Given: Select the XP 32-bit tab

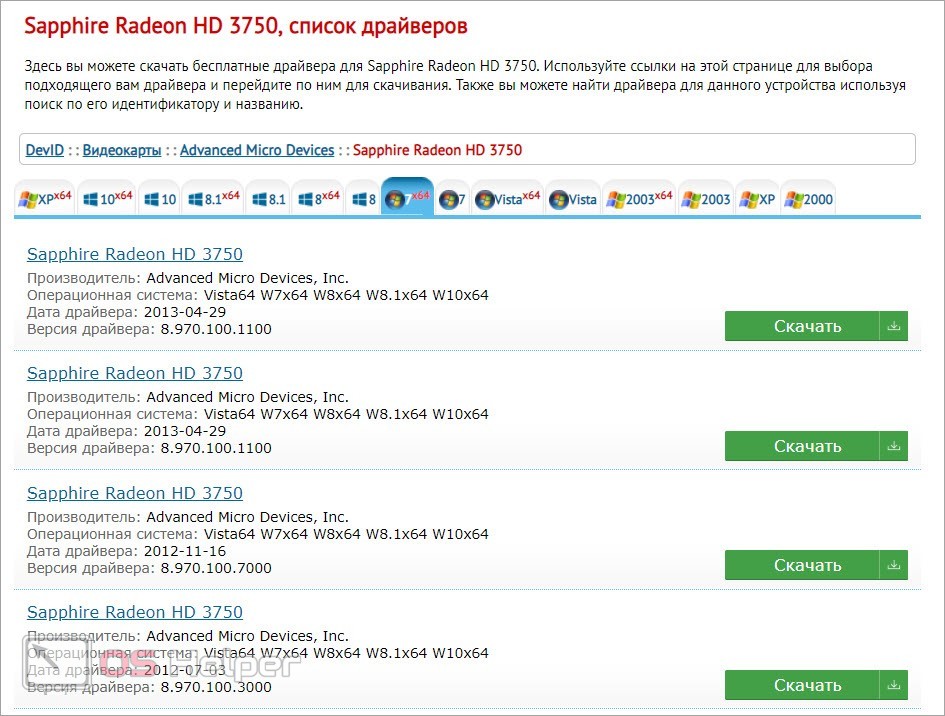Looking at the screenshot, I should (x=758, y=198).
